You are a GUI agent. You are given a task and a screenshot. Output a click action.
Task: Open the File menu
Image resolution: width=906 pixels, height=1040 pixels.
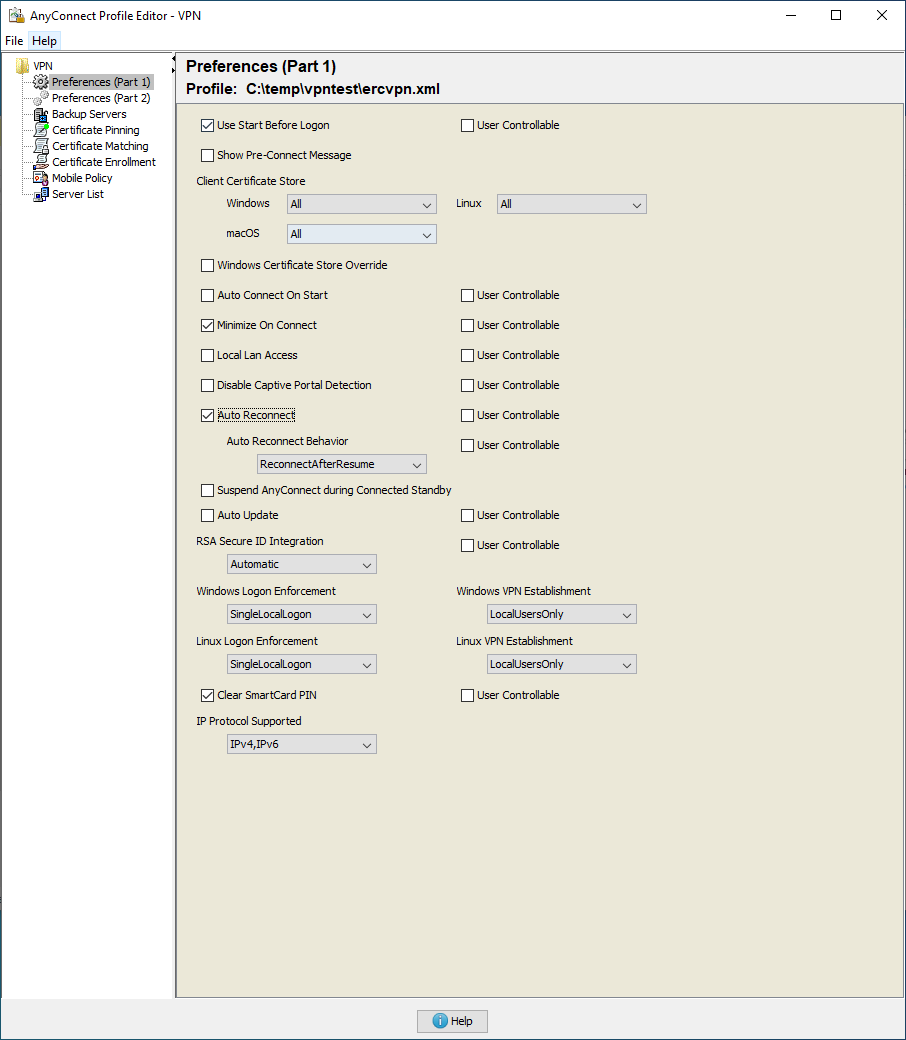tap(14, 41)
